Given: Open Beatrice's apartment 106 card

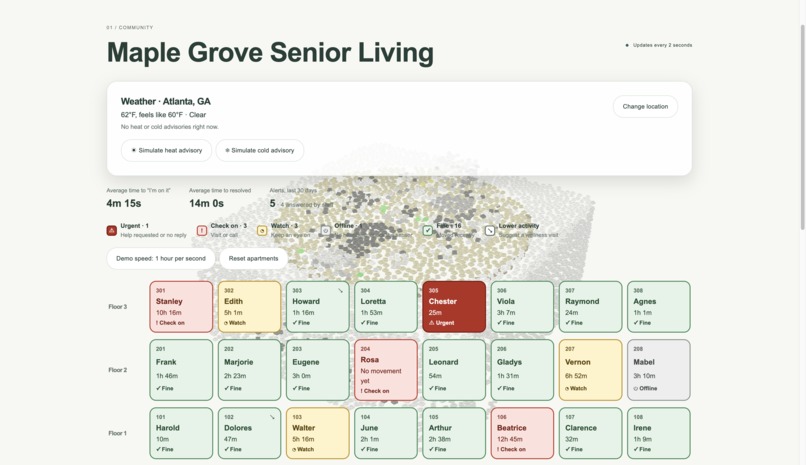Looking at the screenshot, I should tap(522, 433).
